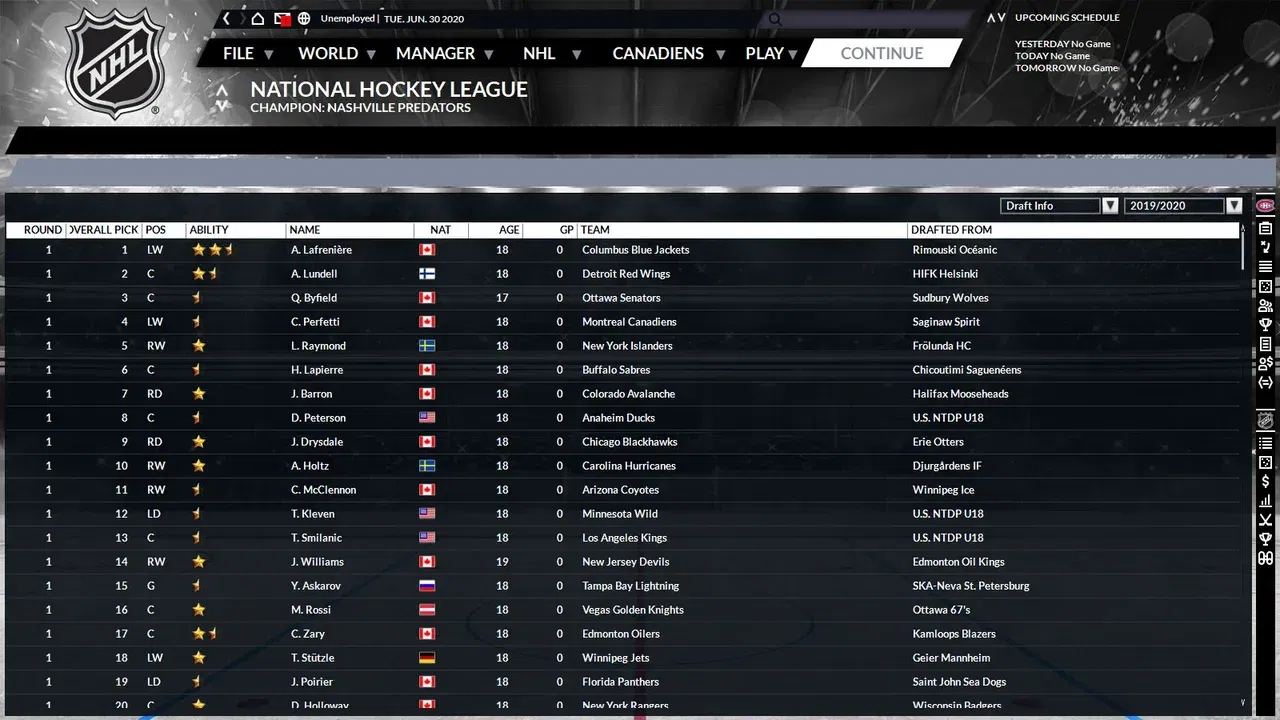
Task: Click the Montreal Canadiens logo in sidebar
Action: pyautogui.click(x=1265, y=206)
